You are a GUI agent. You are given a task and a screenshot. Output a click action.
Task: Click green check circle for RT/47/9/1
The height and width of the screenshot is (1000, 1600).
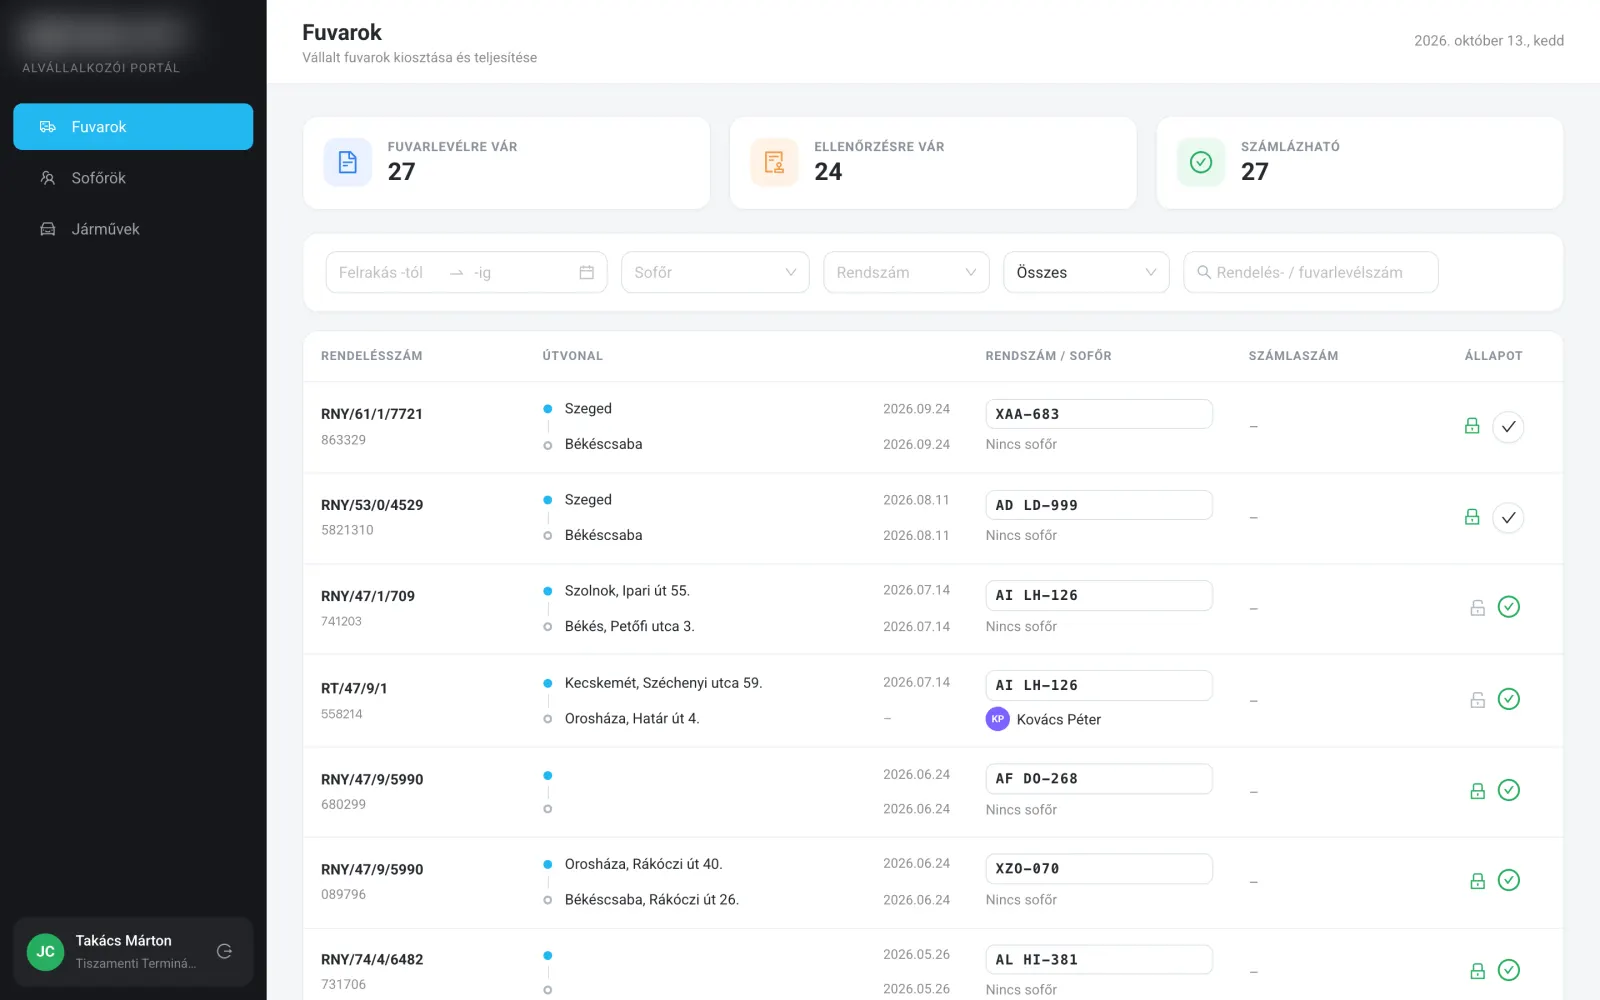tap(1509, 699)
